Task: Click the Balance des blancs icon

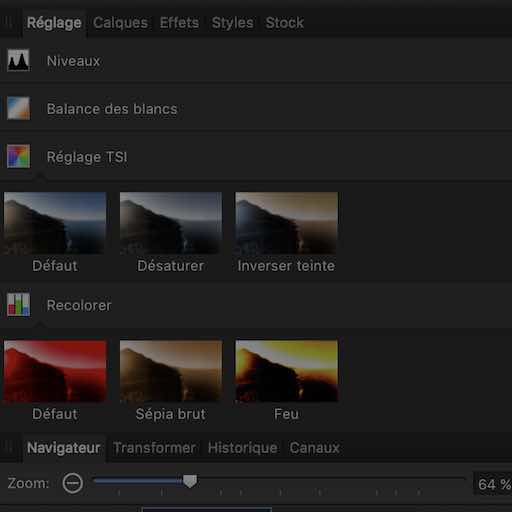Action: [19, 108]
